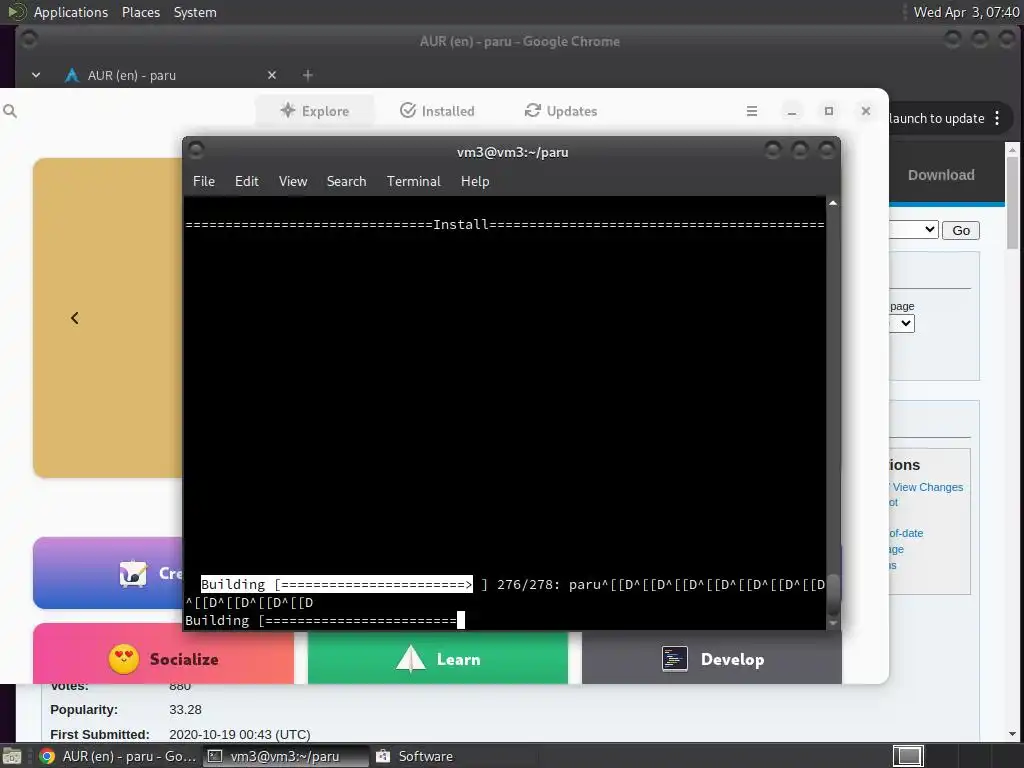Open the Develop category in Software
Image resolution: width=1024 pixels, height=768 pixels.
(712, 658)
